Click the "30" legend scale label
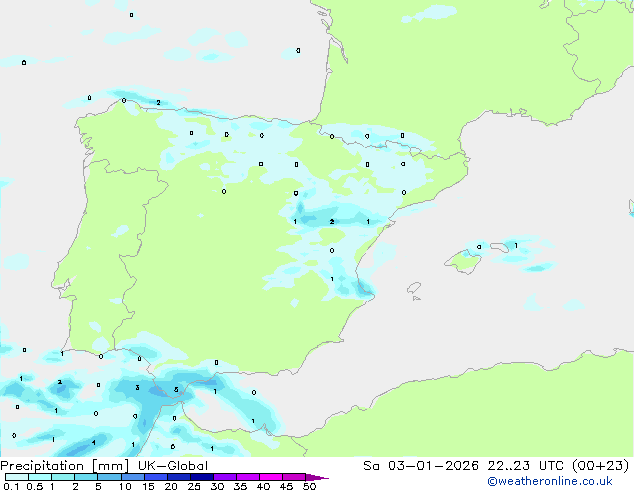 [x=217, y=486]
